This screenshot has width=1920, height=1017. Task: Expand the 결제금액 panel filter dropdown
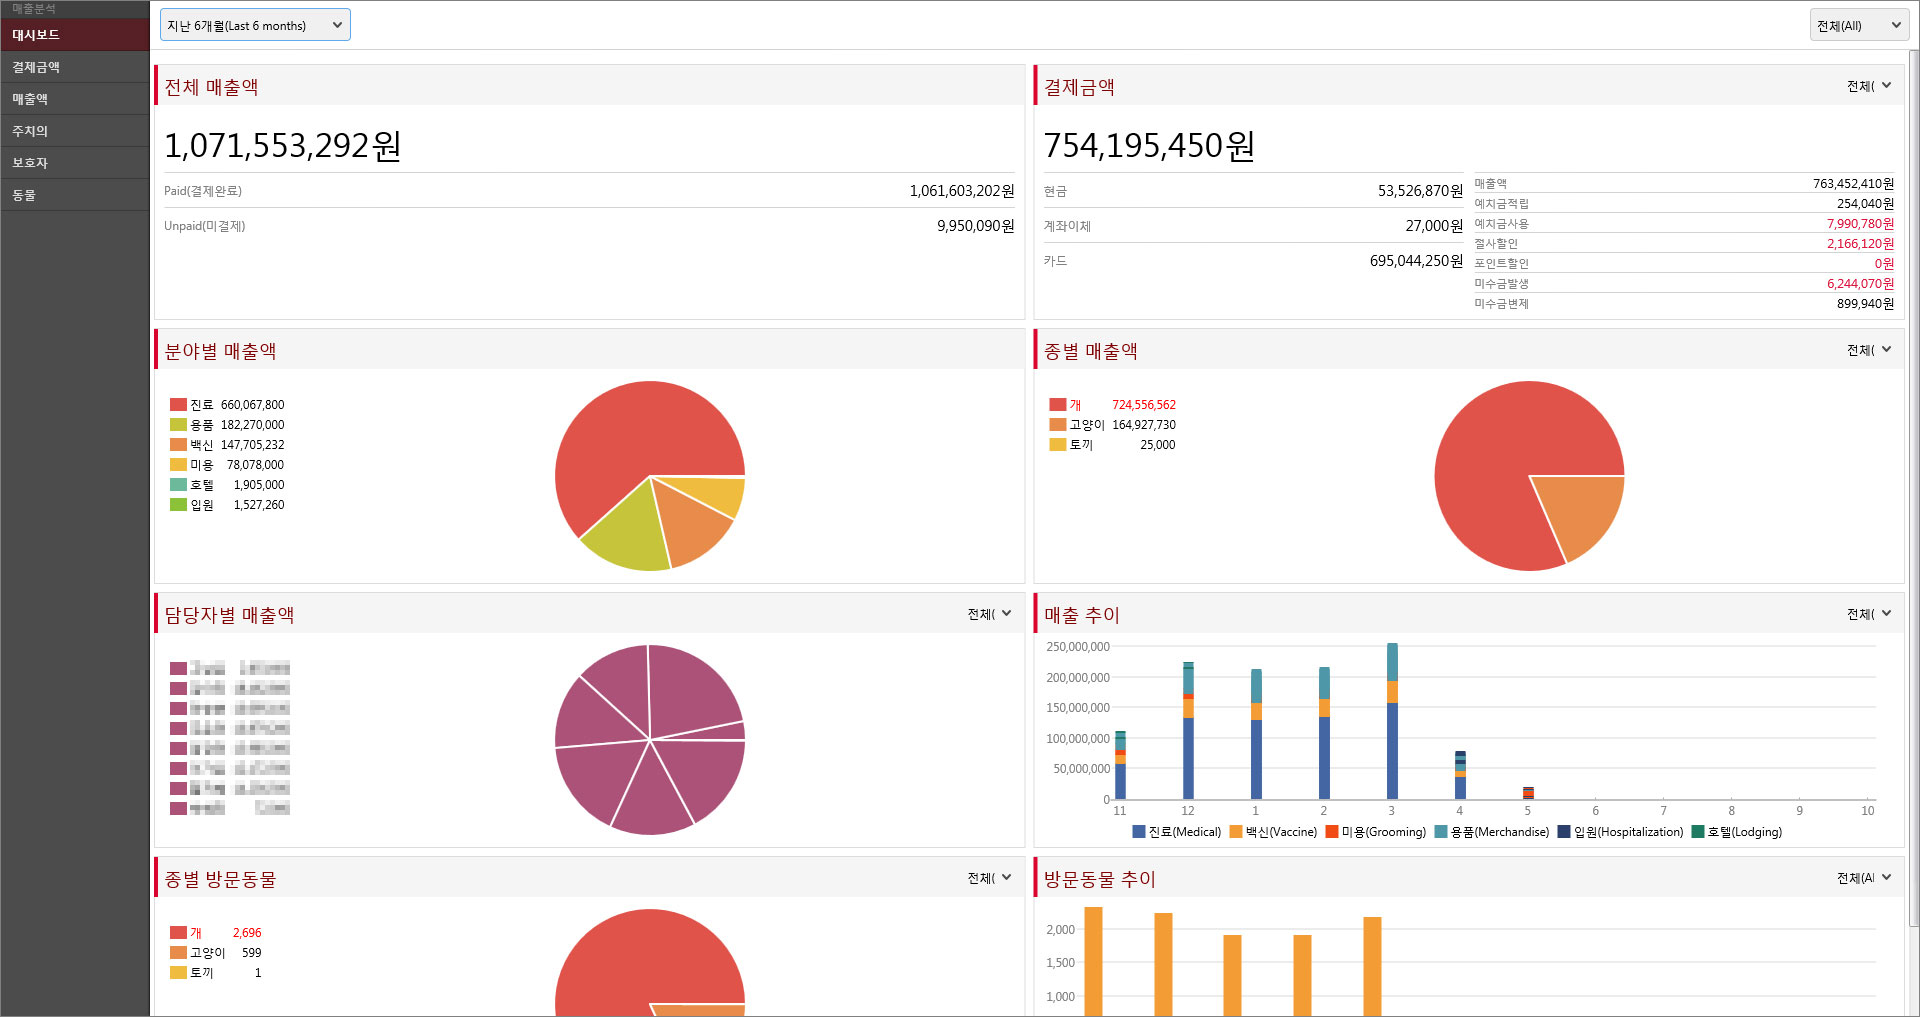click(x=1869, y=86)
